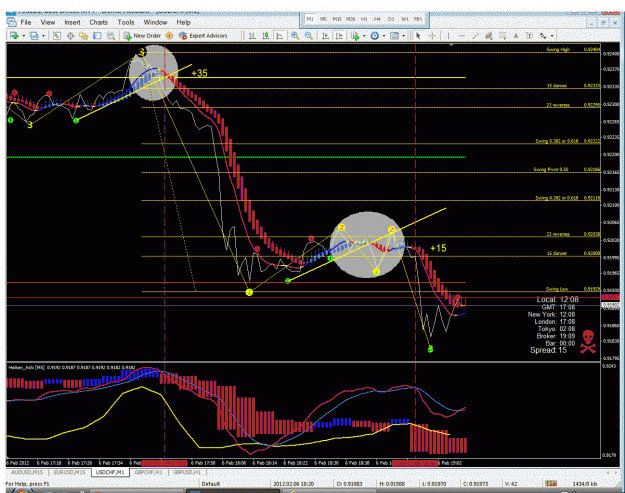Open the Strategy Tester icon

coord(111,36)
